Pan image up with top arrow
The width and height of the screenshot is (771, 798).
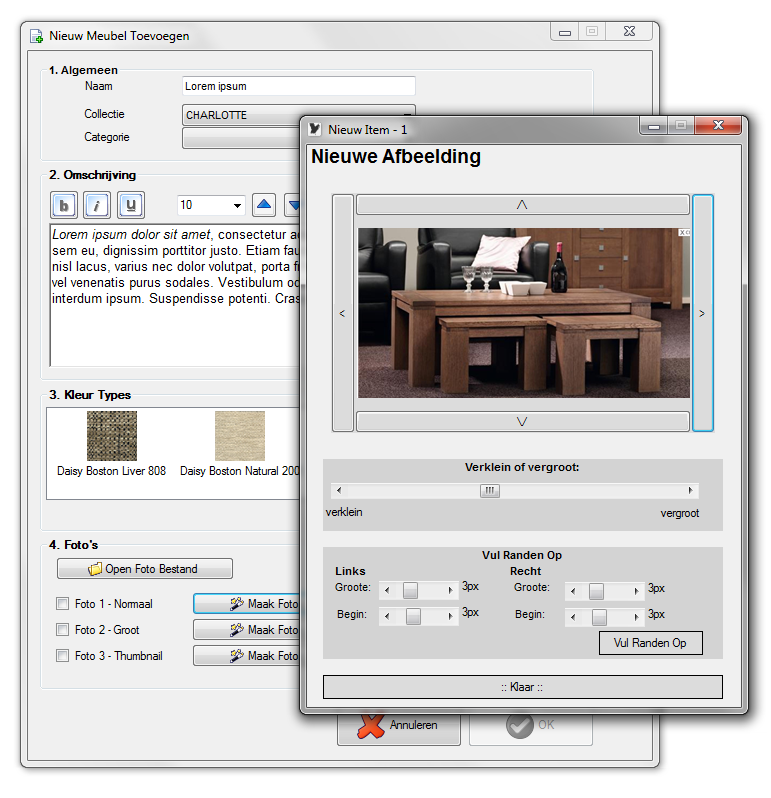click(x=522, y=205)
